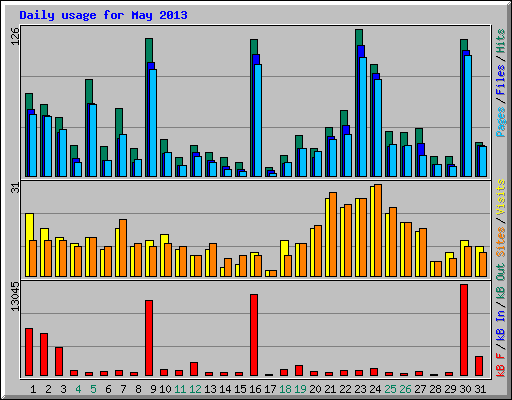Click the orange Sites bar for day 24

pos(378,230)
